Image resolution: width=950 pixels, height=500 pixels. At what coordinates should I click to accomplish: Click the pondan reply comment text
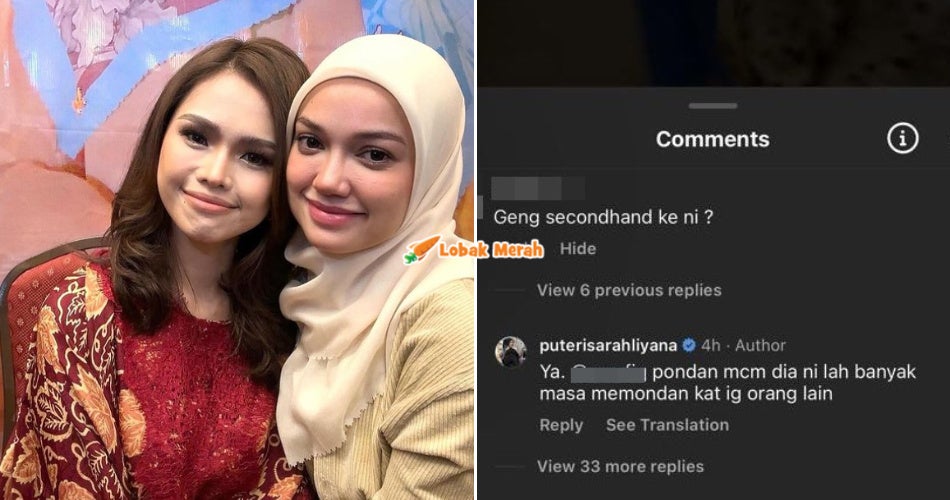[x=728, y=382]
